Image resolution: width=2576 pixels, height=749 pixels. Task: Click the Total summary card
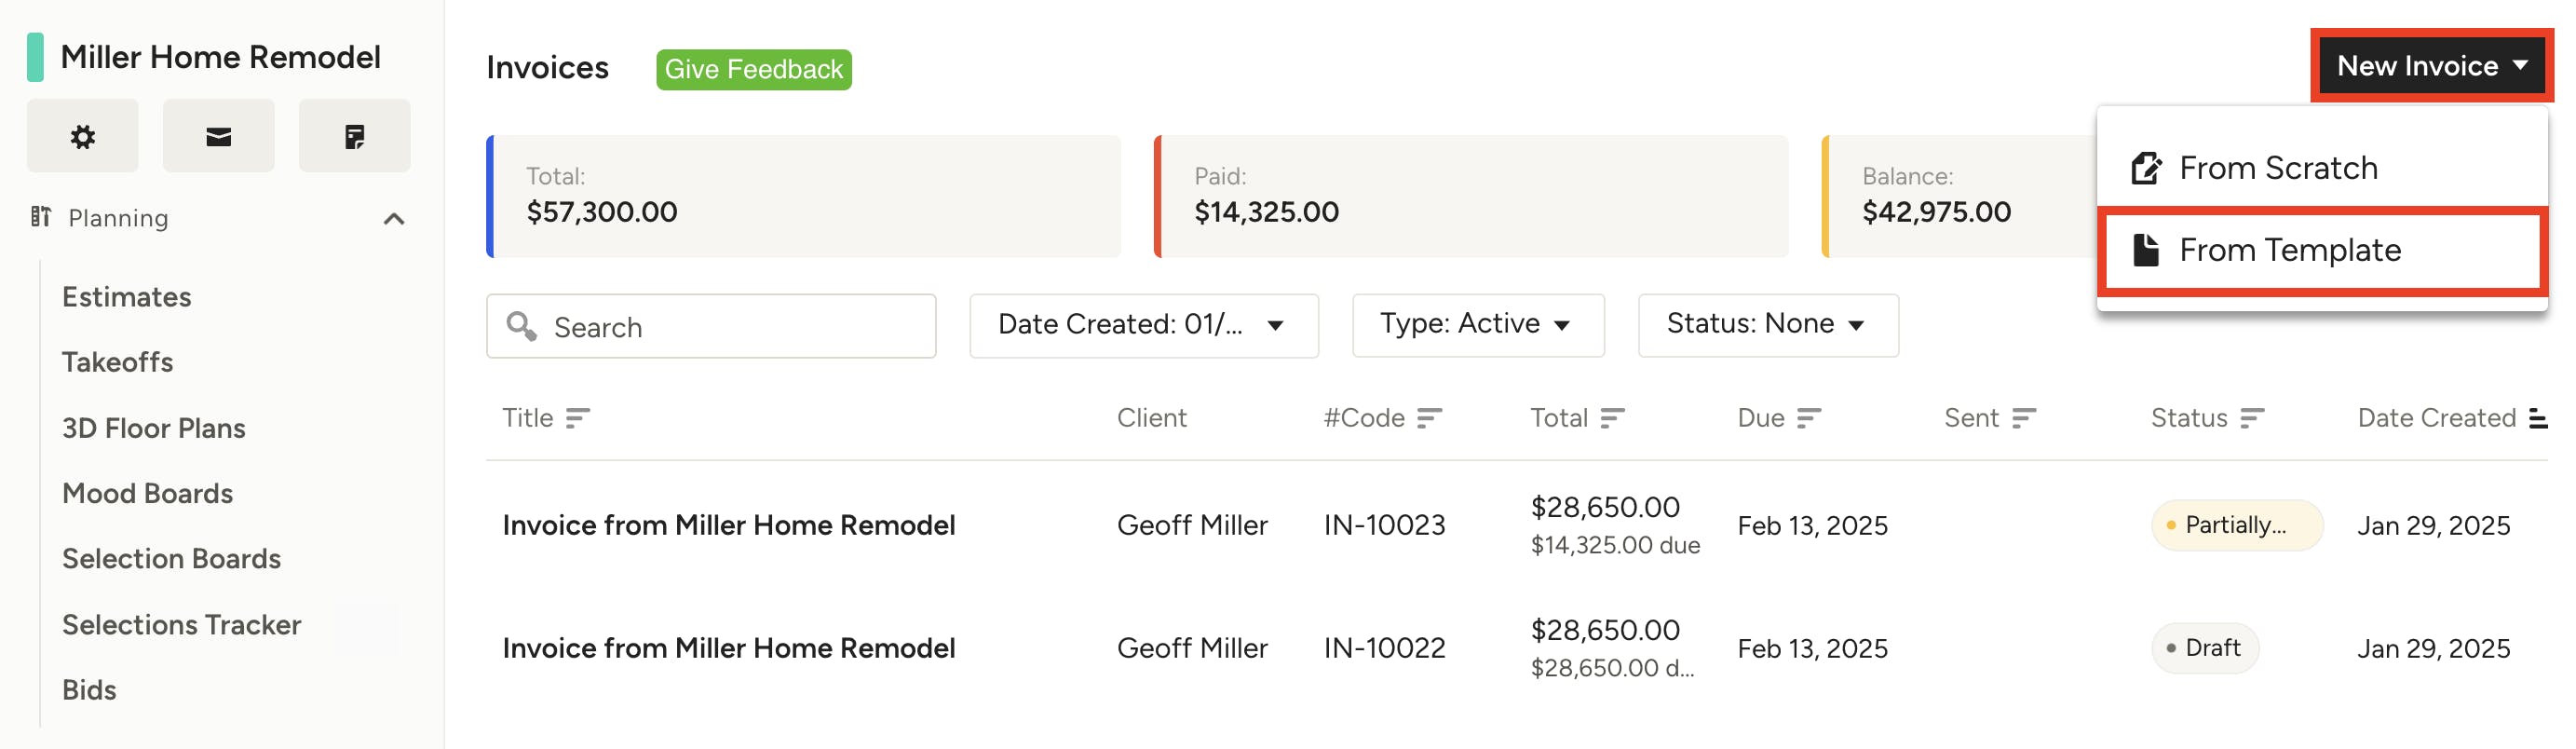pyautogui.click(x=803, y=196)
